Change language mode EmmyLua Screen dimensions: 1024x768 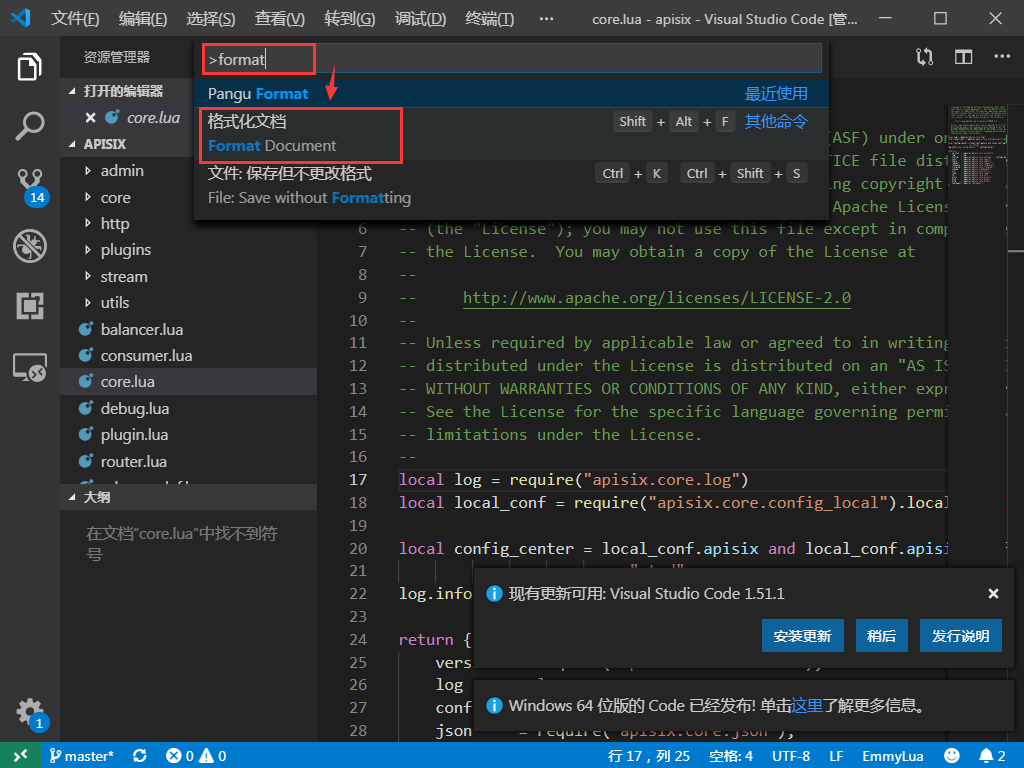click(892, 756)
